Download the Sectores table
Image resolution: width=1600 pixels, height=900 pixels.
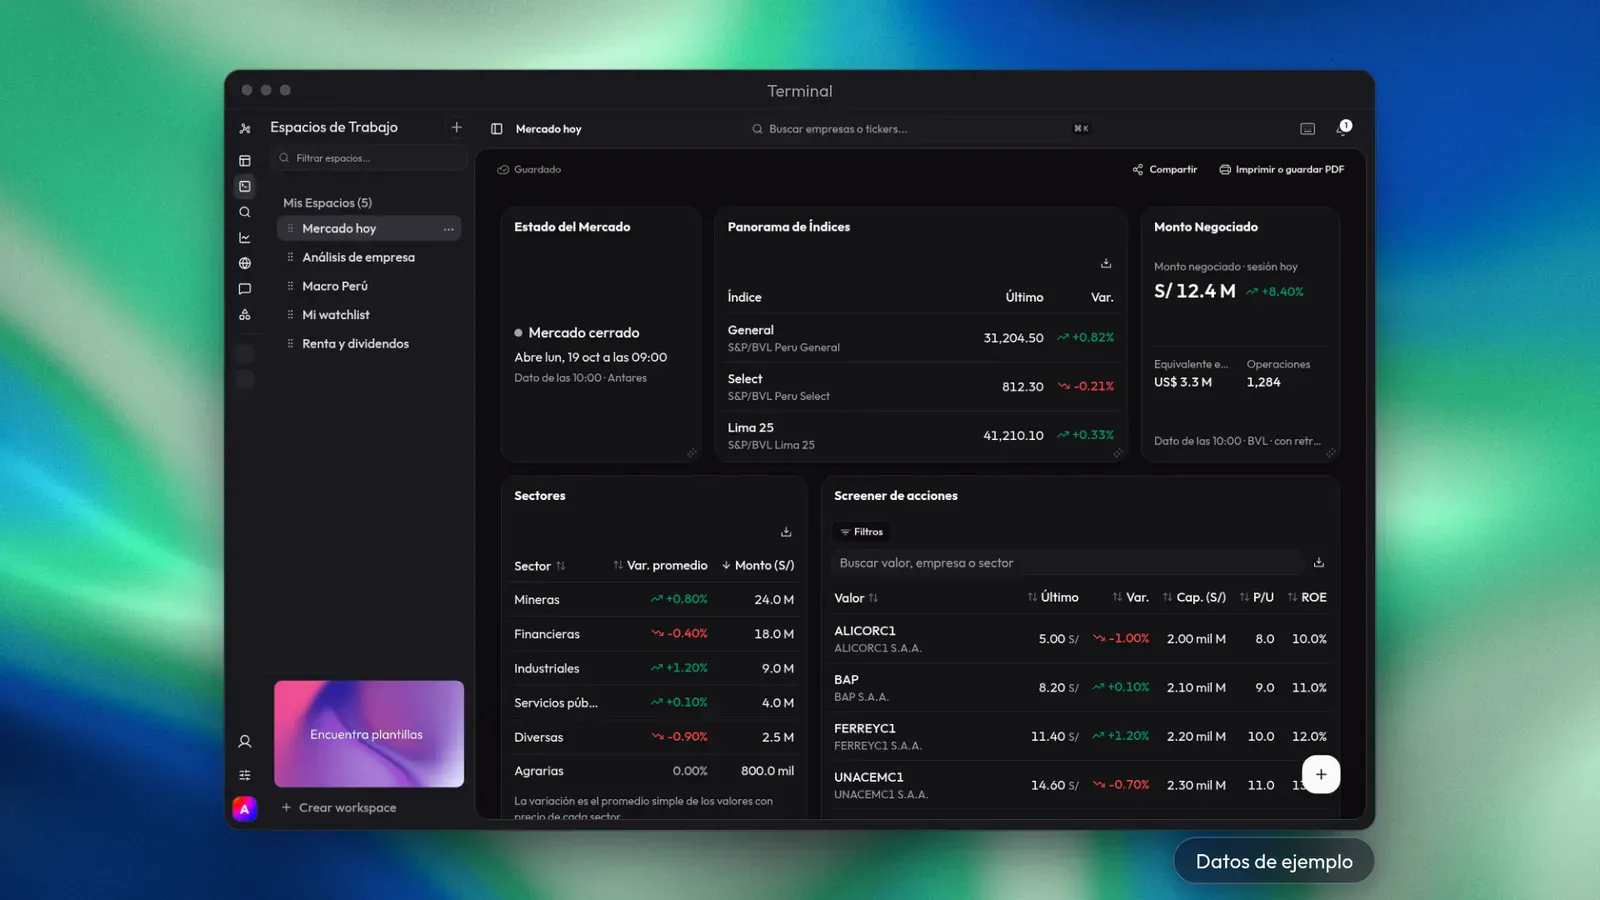coord(786,532)
